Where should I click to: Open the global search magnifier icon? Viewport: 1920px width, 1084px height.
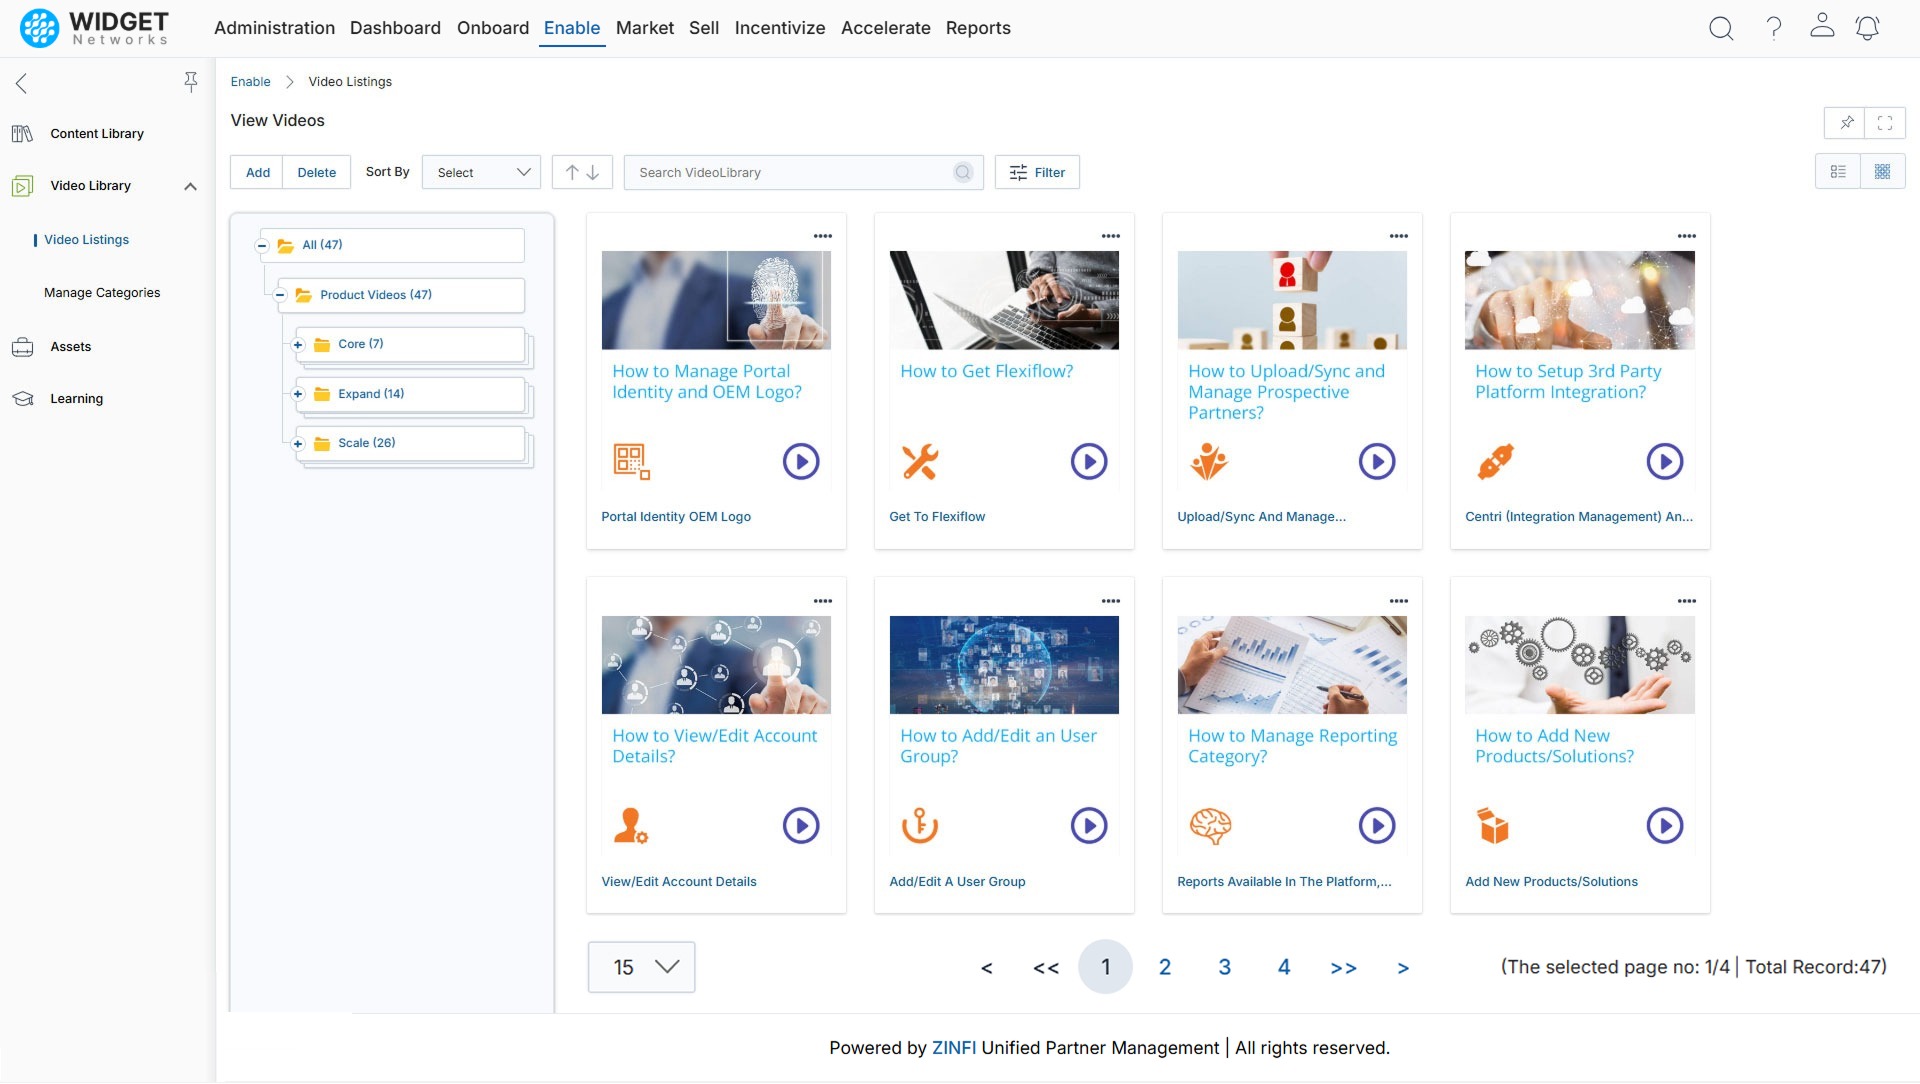[1721, 28]
